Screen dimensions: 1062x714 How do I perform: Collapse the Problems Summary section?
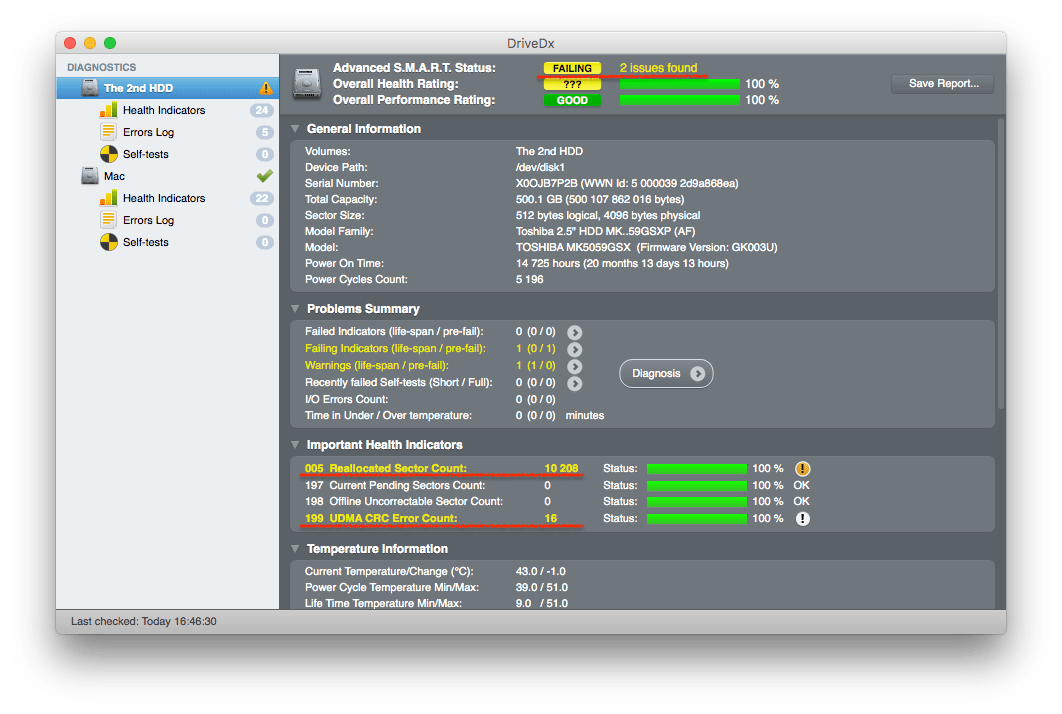295,309
